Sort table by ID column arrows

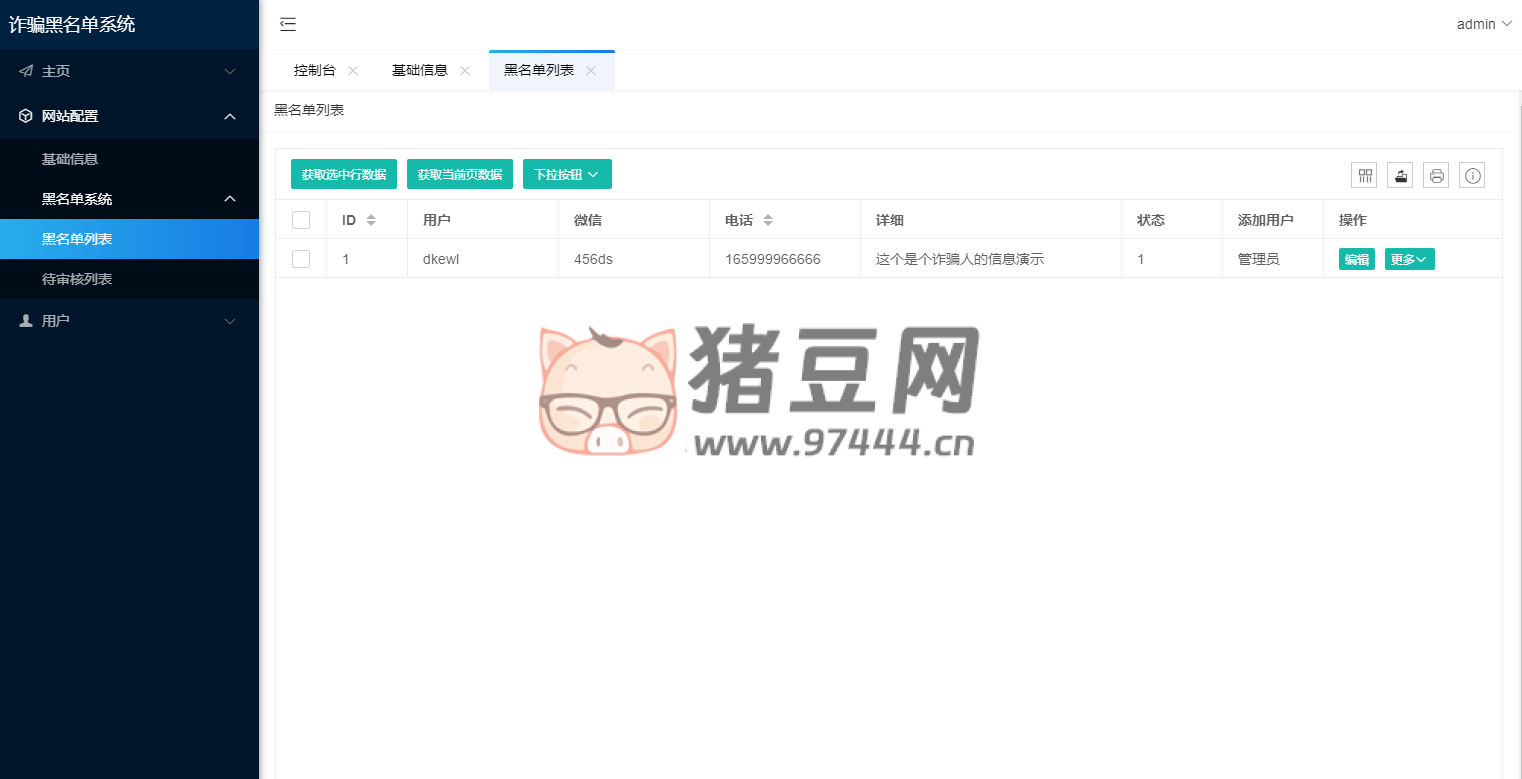pos(371,220)
